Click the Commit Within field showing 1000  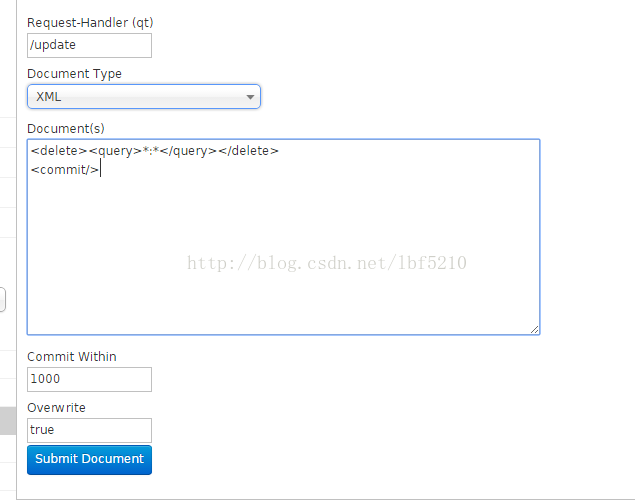(89, 379)
